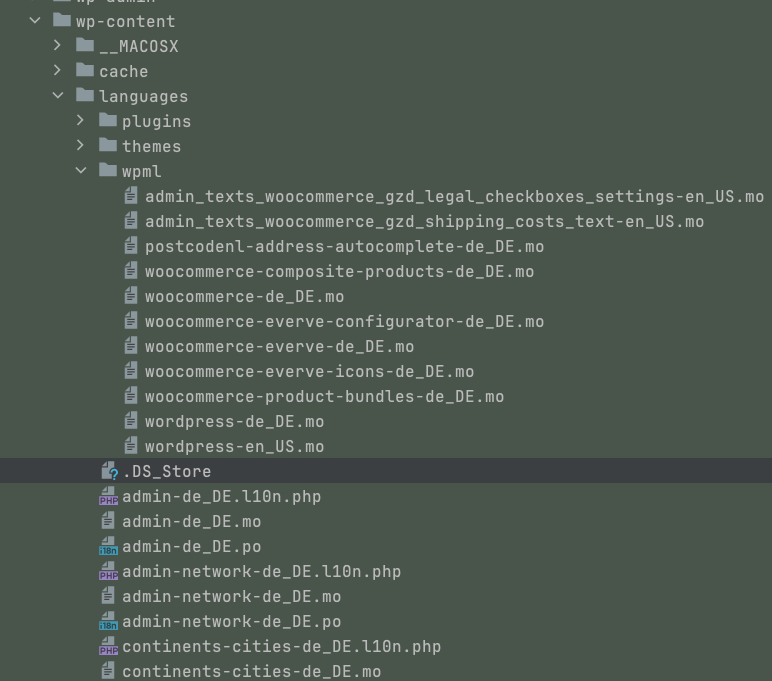Click file icon of legal_checkboxes_settings-en_US.mo
This screenshot has width=772, height=681.
coord(131,196)
